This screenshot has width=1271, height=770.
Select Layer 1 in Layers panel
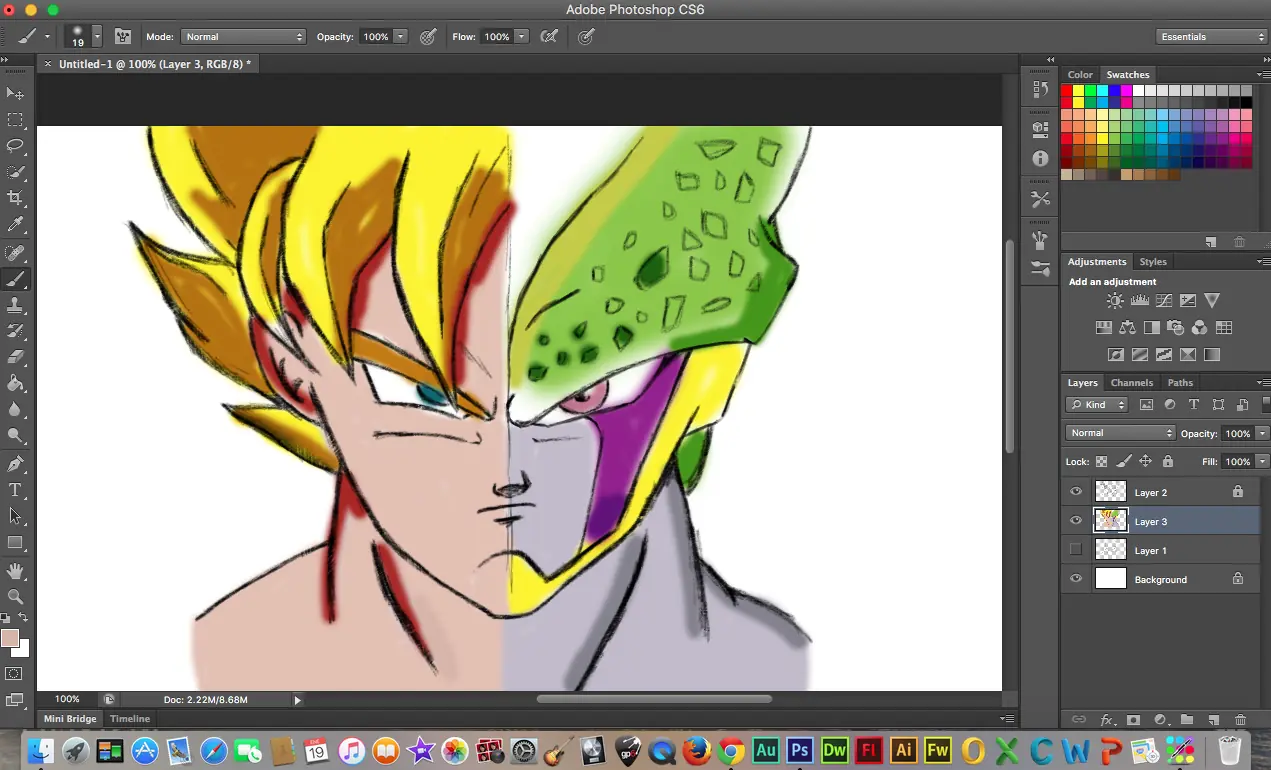coord(1160,550)
